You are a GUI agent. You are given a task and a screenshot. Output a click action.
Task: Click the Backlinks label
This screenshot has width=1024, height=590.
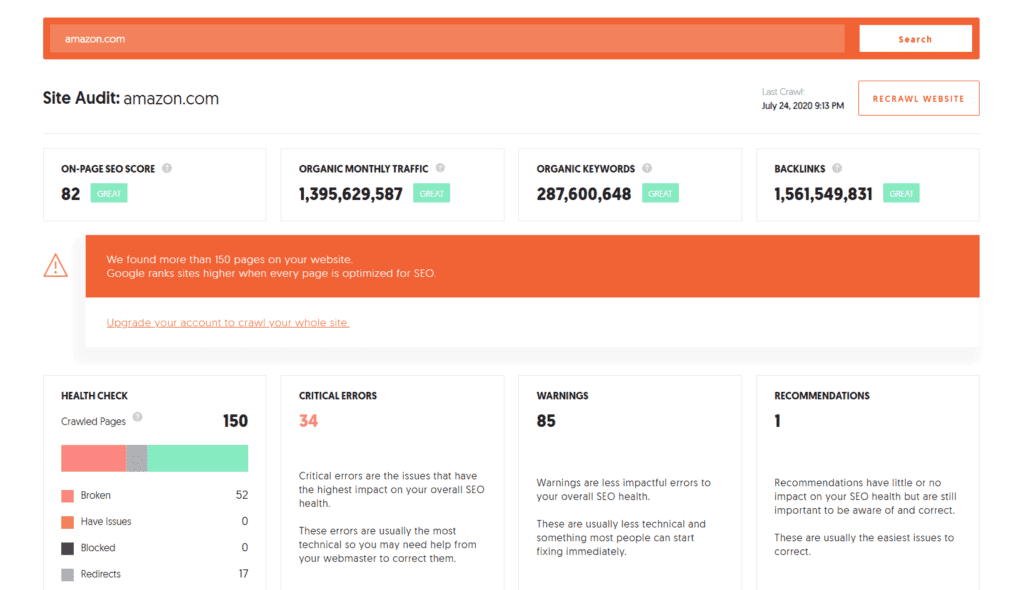click(799, 169)
